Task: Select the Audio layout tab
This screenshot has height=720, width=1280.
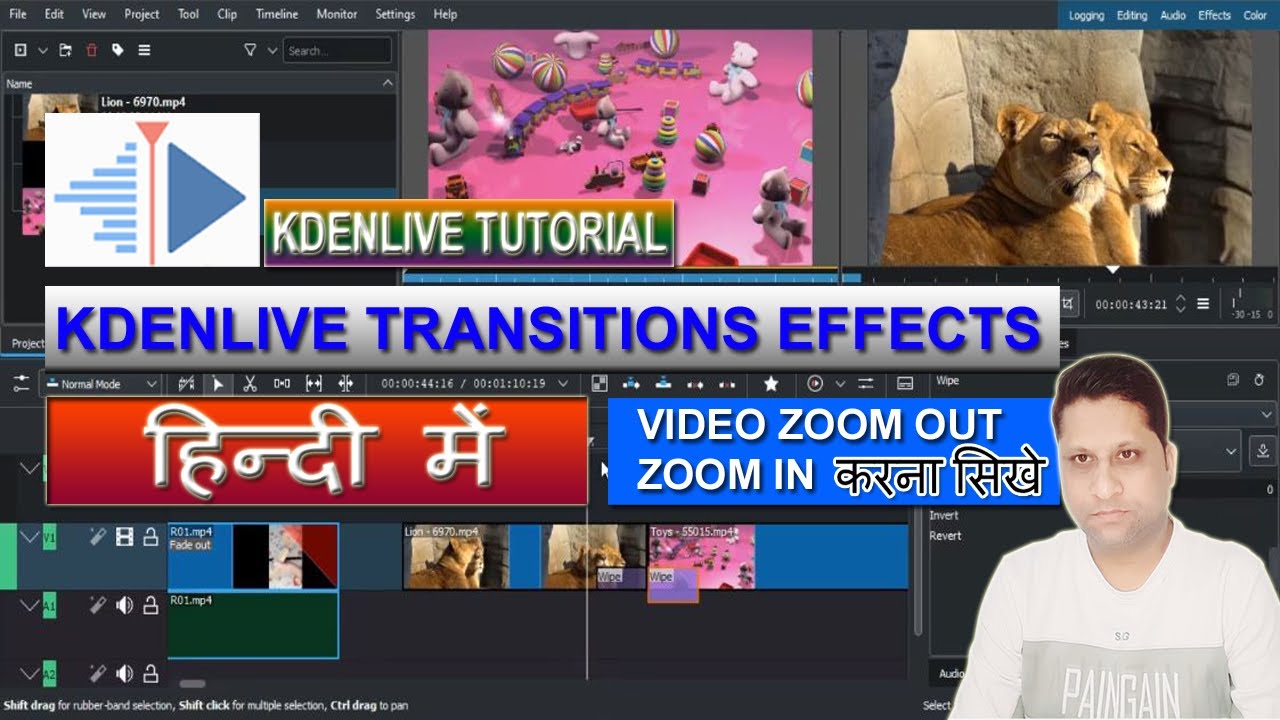Action: 1173,15
